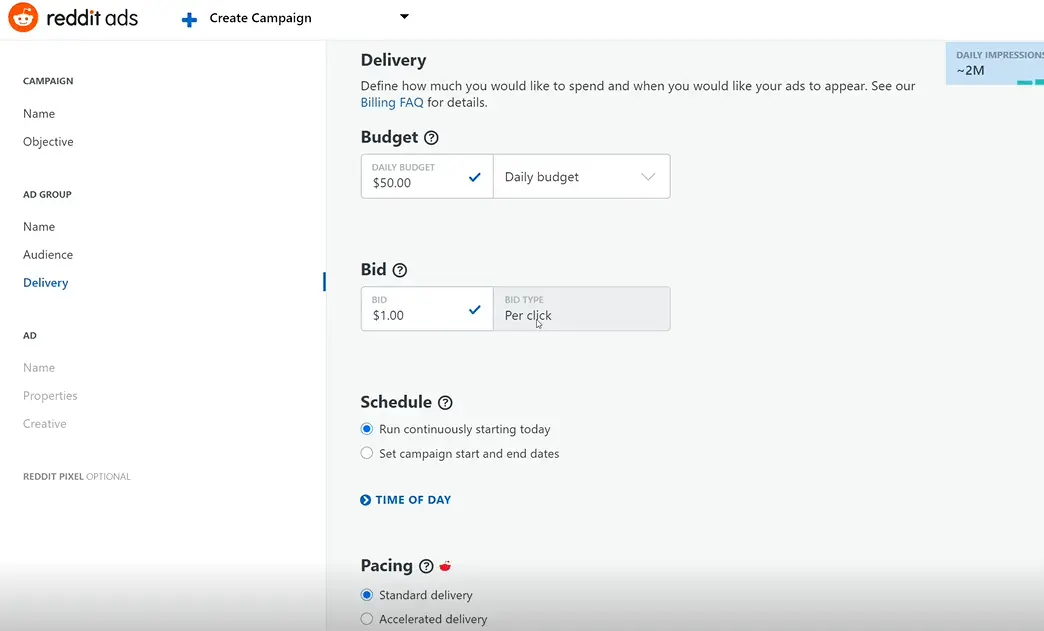Click the Daily Impressions estimate bar
This screenshot has width=1044, height=631.
coord(994,63)
